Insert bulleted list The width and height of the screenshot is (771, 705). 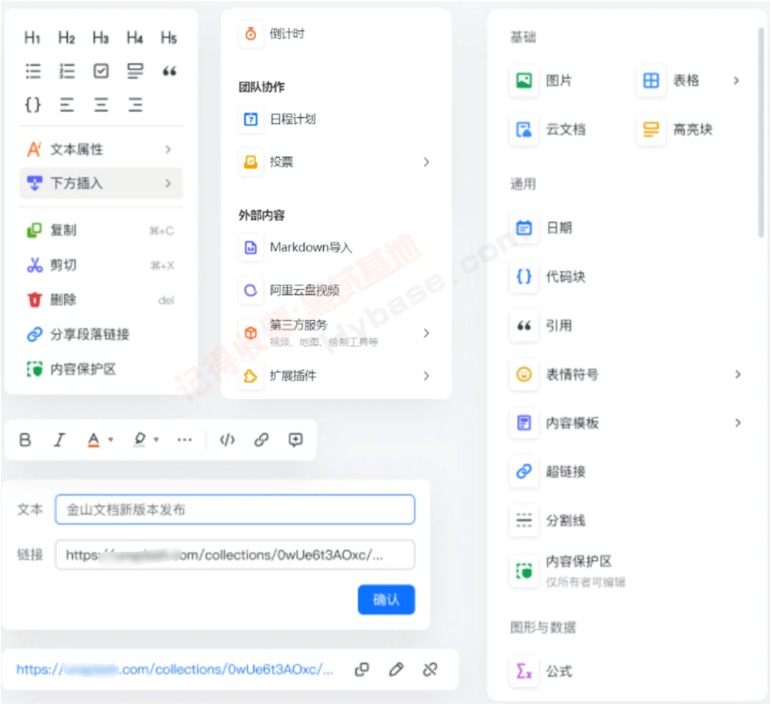33,71
